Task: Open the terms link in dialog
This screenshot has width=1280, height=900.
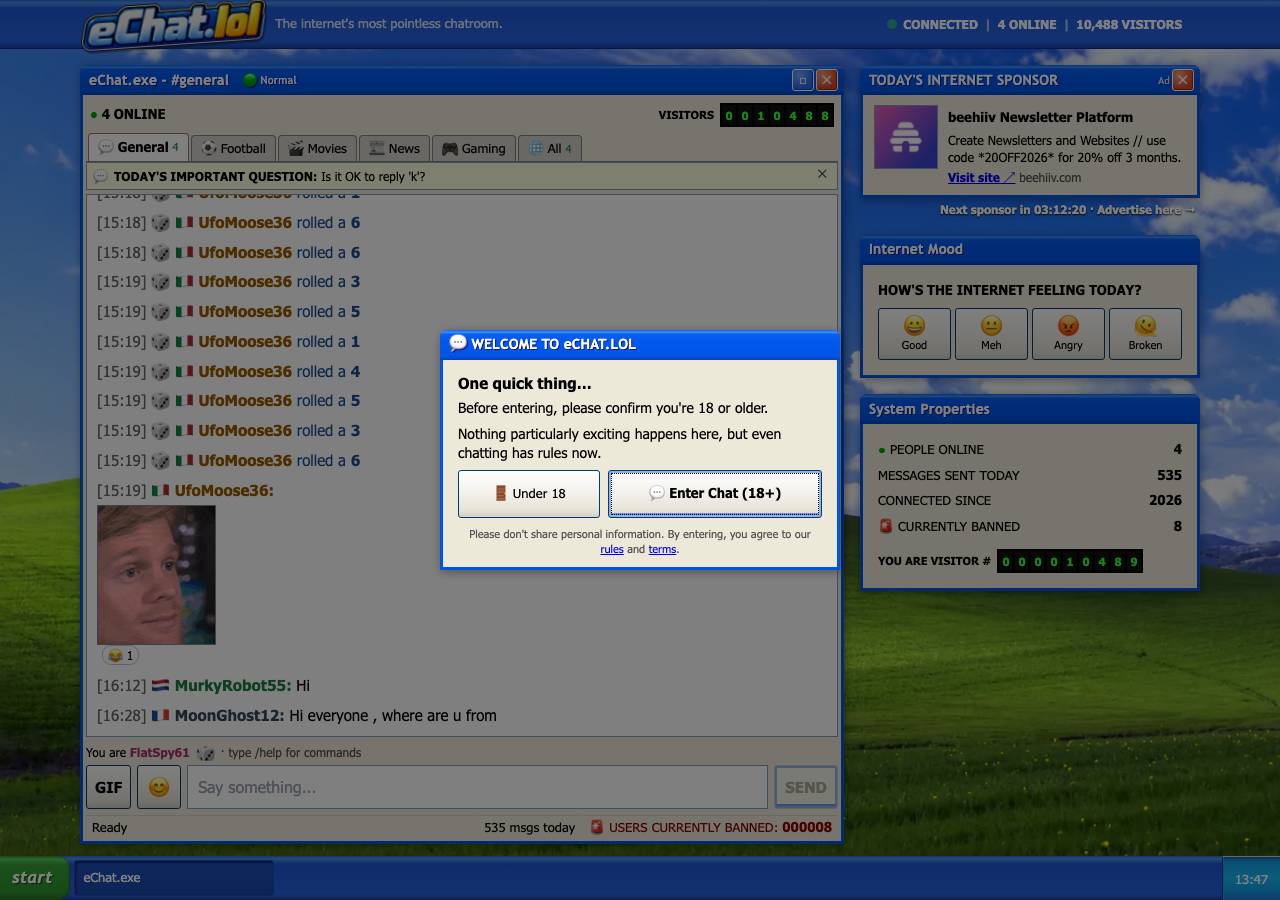Action: [x=662, y=549]
